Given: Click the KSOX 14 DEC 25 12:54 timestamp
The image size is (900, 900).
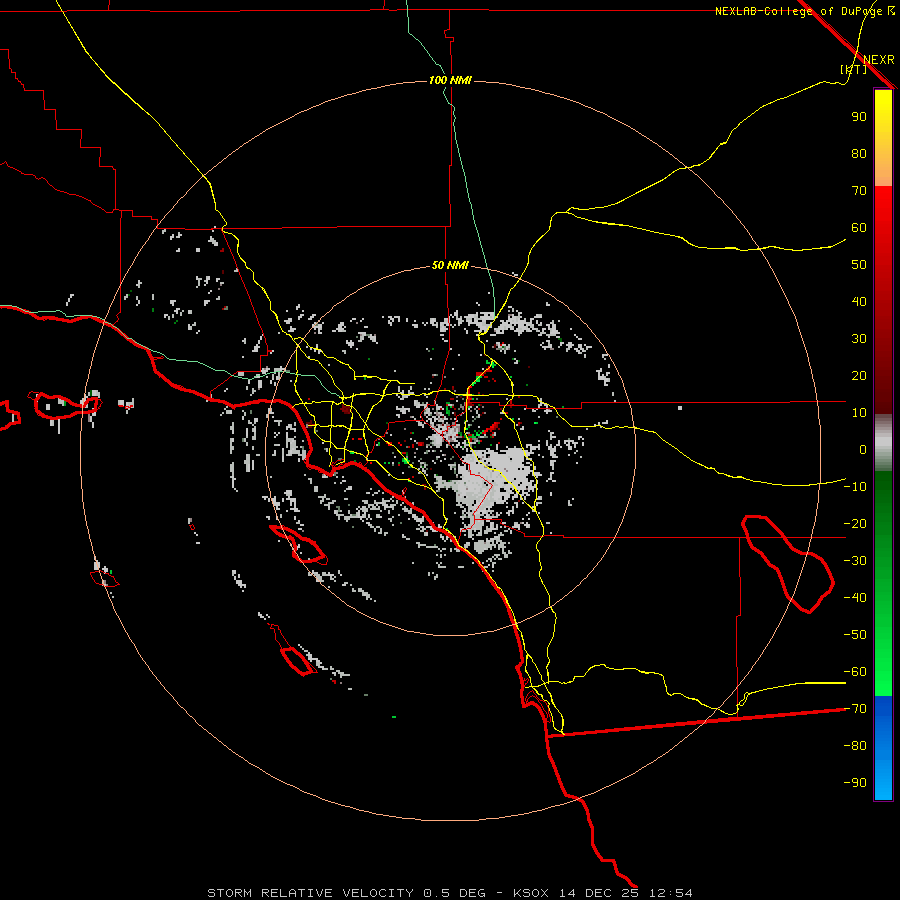Looking at the screenshot, I should click(x=603, y=893).
